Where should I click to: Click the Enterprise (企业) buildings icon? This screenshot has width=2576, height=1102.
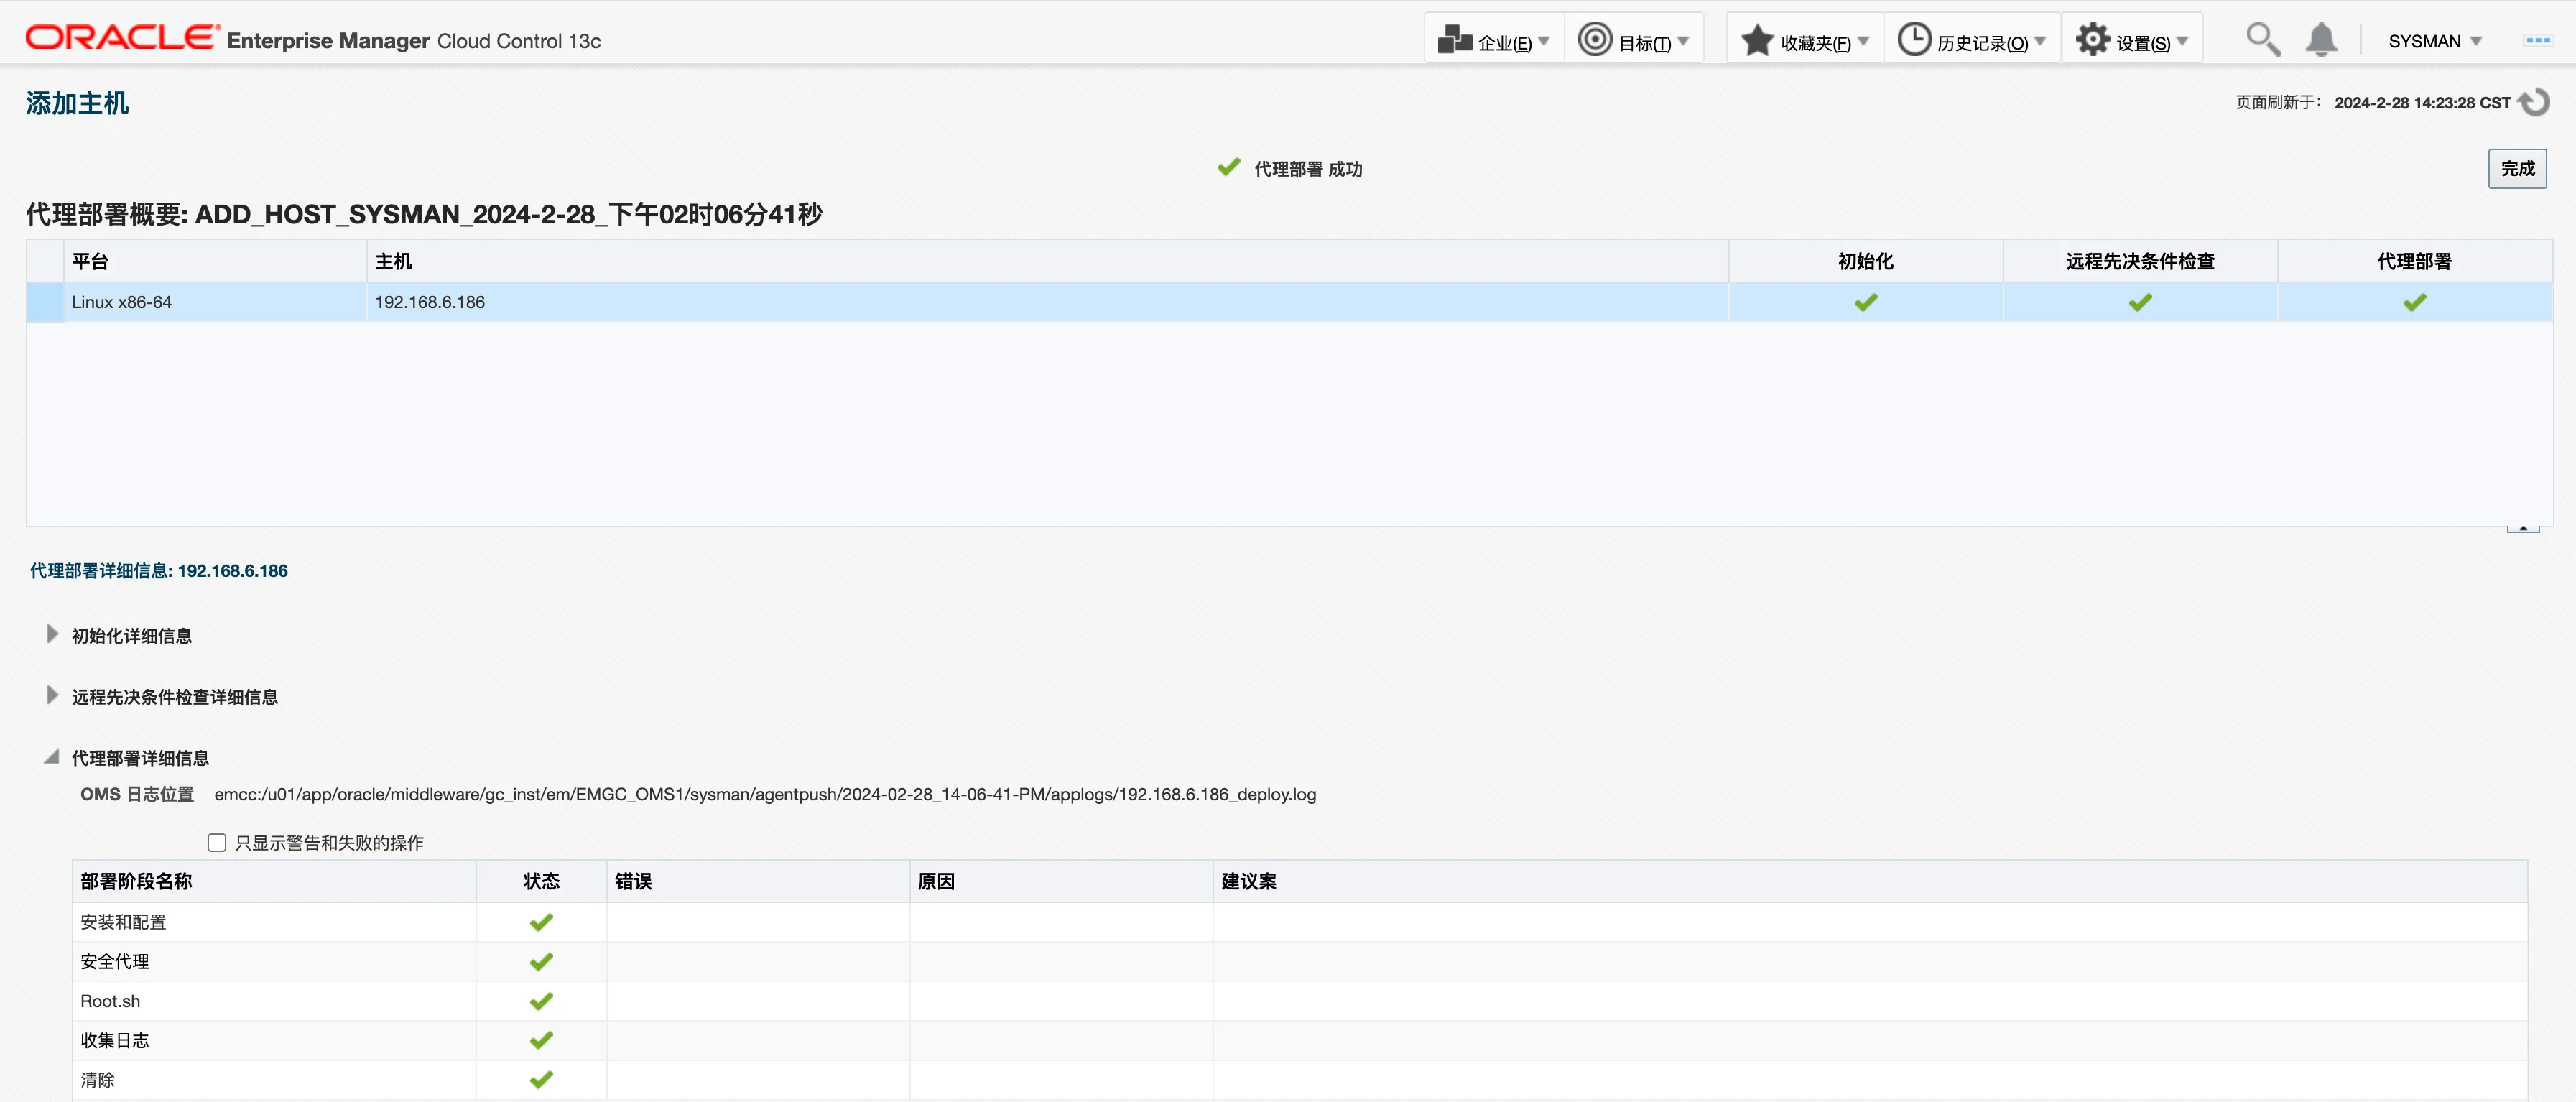[1454, 40]
